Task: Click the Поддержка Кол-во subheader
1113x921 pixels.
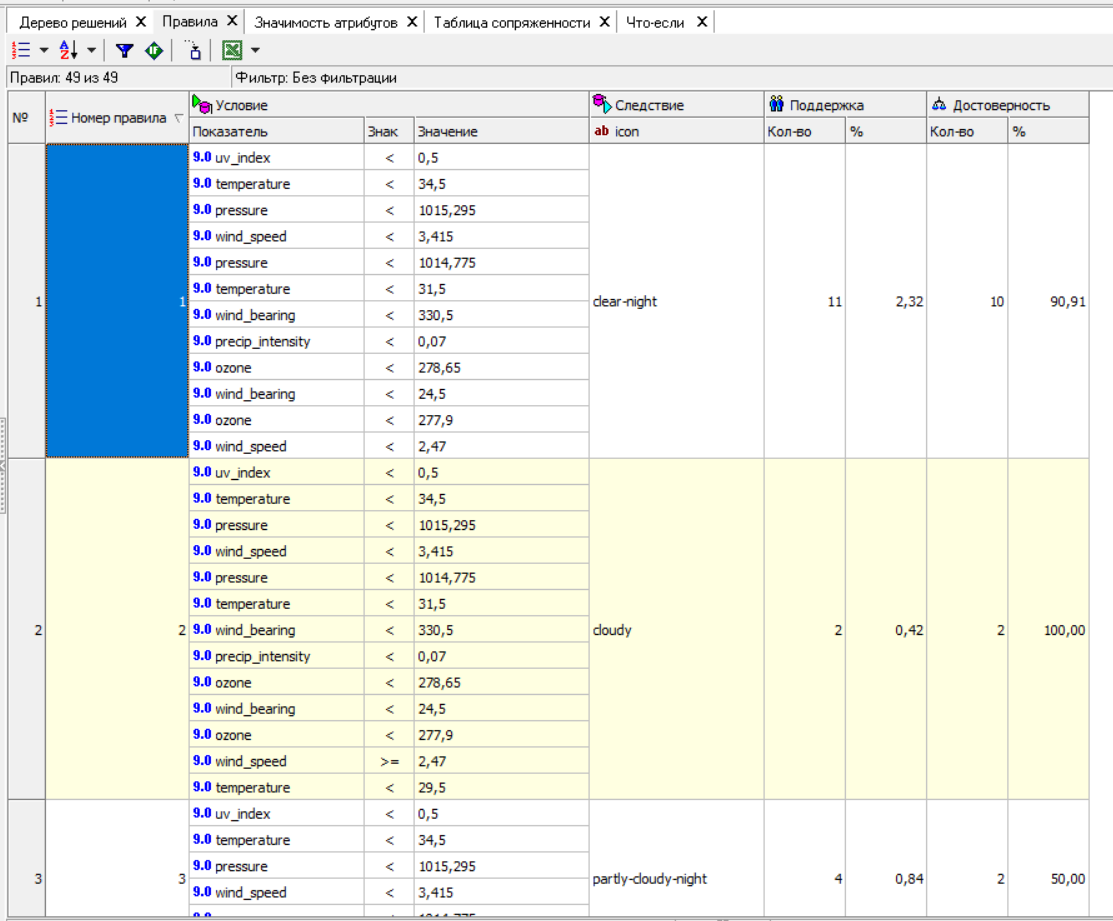Action: click(x=805, y=131)
